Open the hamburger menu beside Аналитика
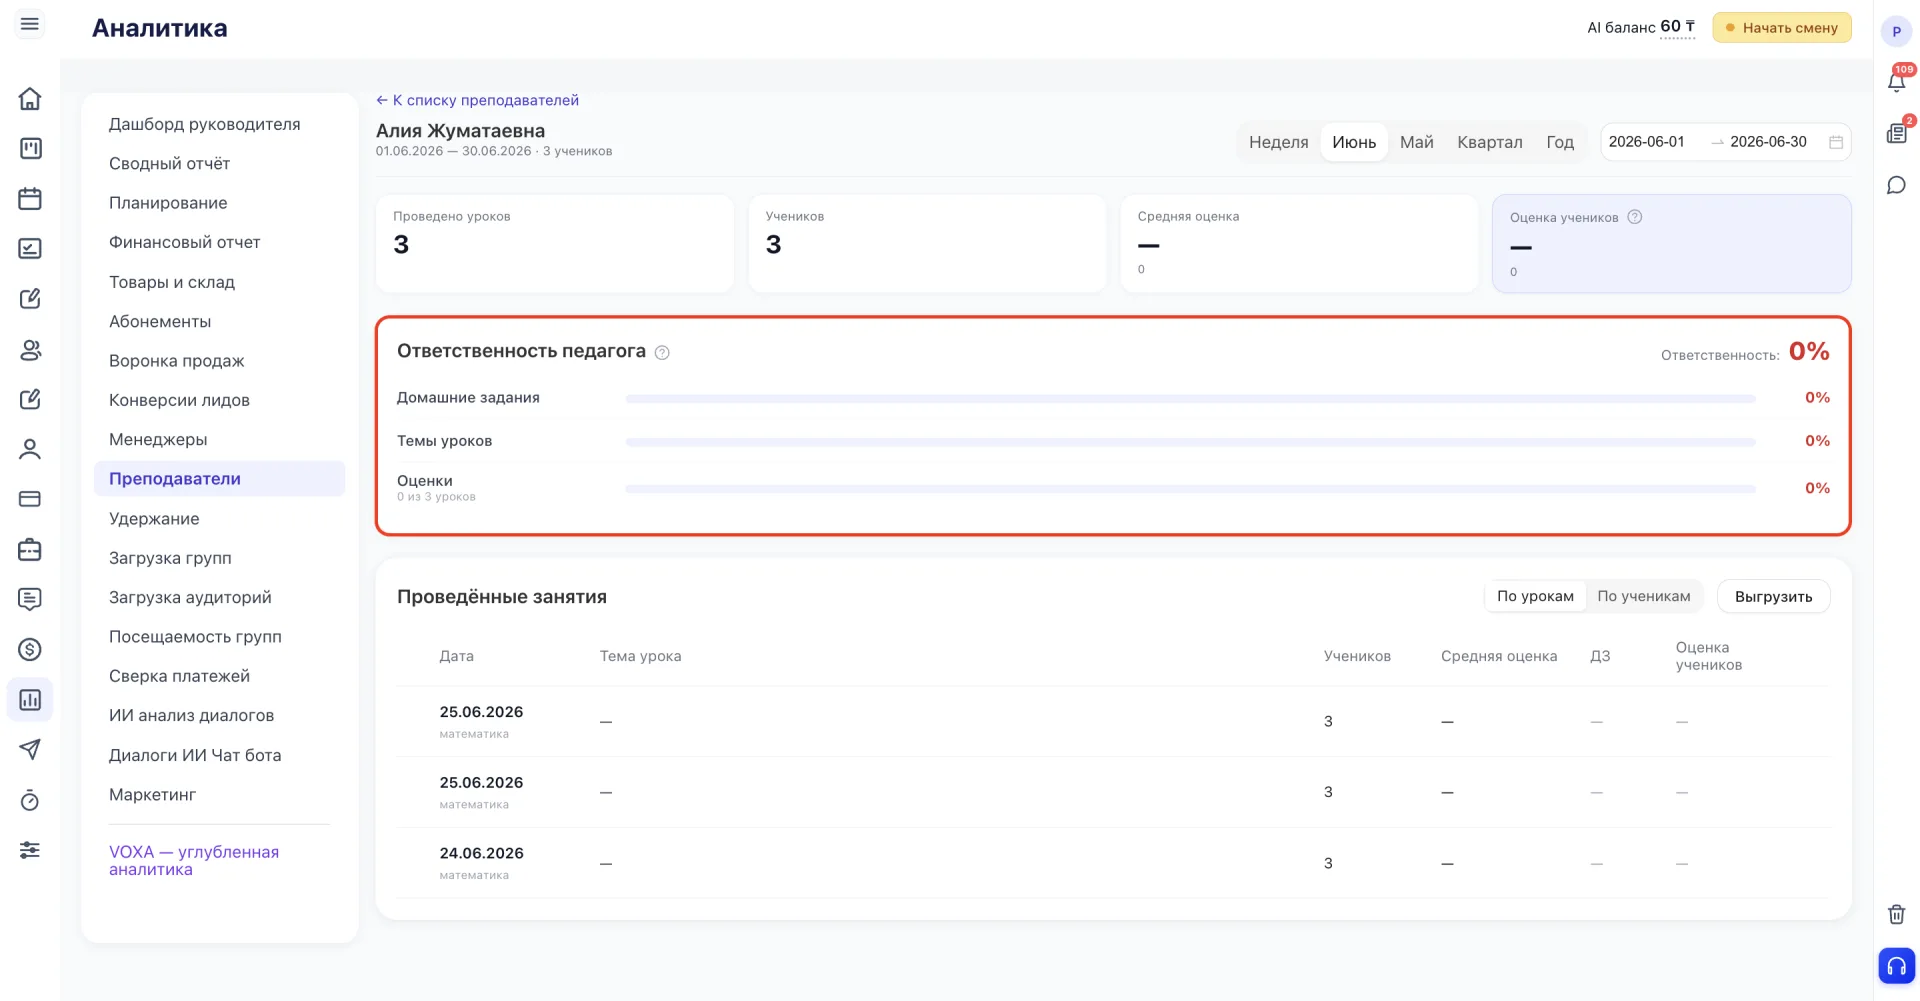Viewport: 1920px width, 1001px height. pyautogui.click(x=30, y=24)
